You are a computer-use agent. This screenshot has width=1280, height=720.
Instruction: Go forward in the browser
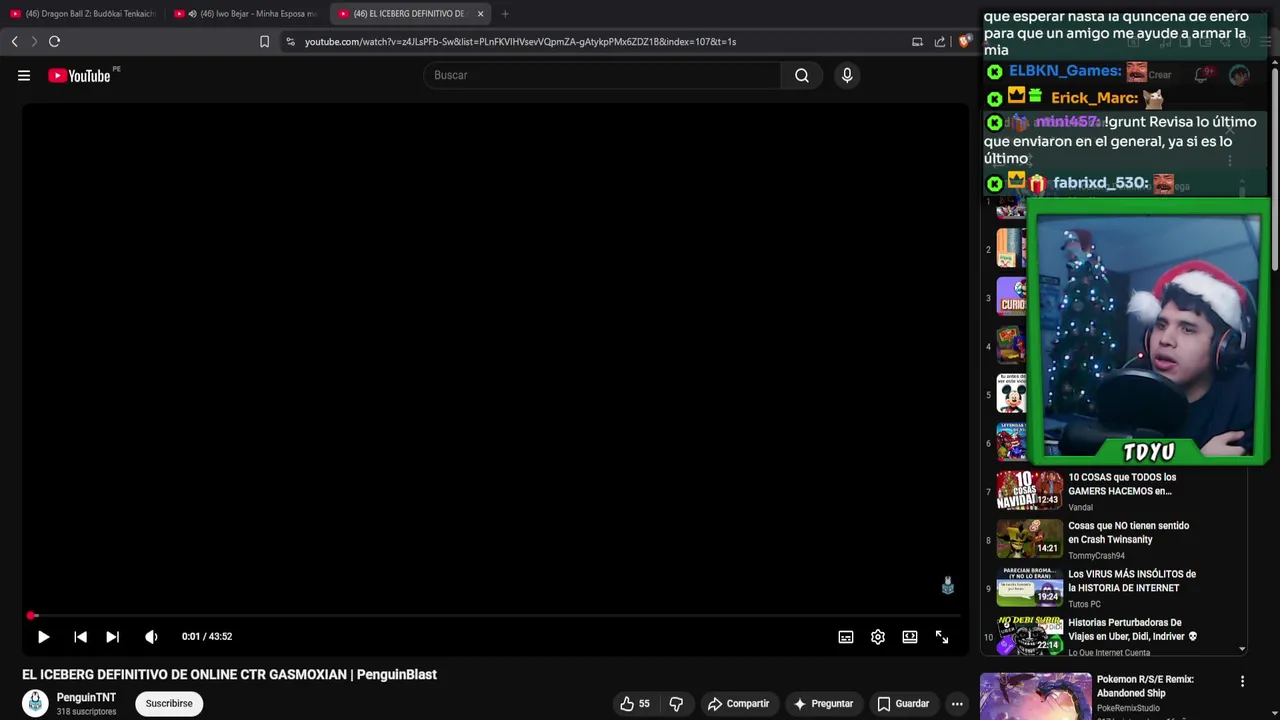point(34,41)
